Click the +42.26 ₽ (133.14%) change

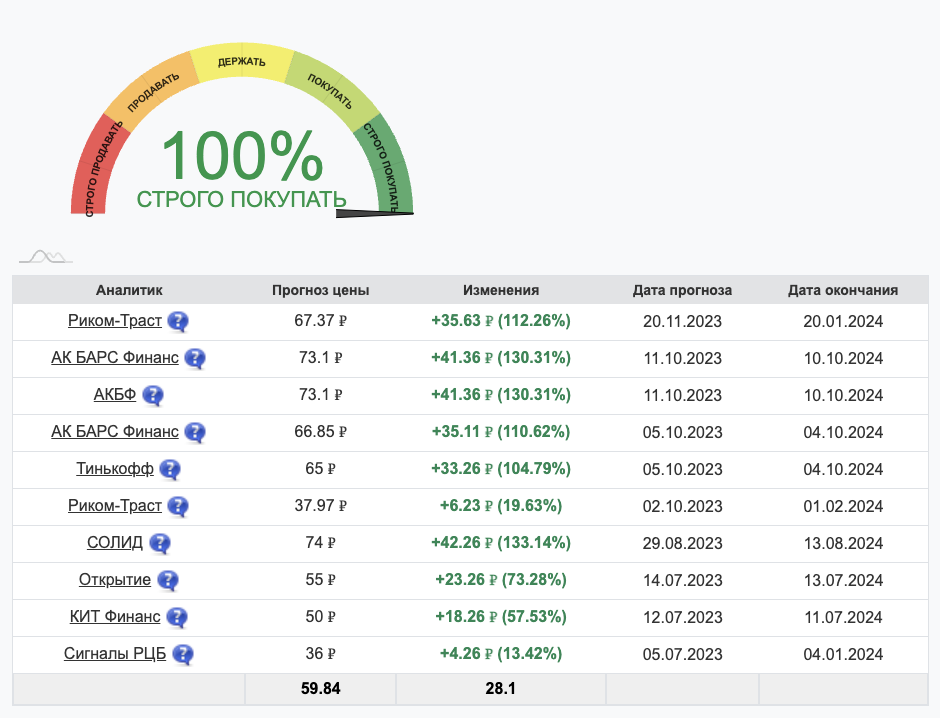501,542
